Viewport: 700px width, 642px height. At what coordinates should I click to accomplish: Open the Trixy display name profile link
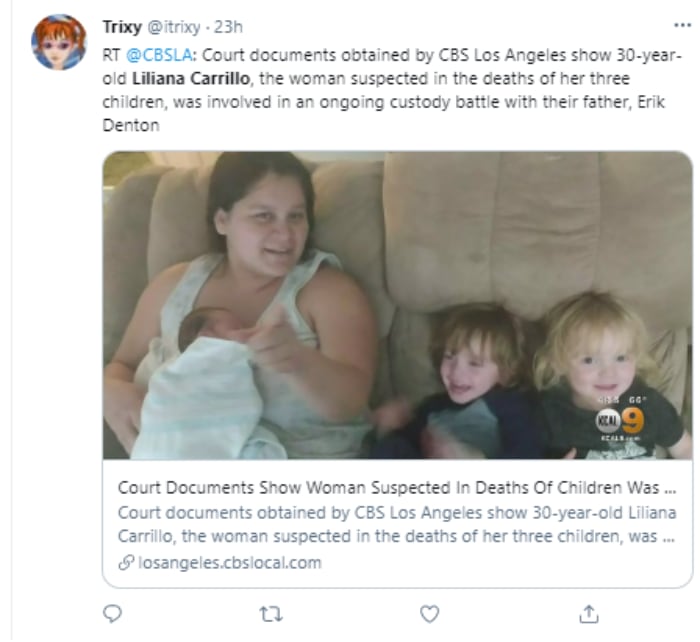click(x=122, y=26)
